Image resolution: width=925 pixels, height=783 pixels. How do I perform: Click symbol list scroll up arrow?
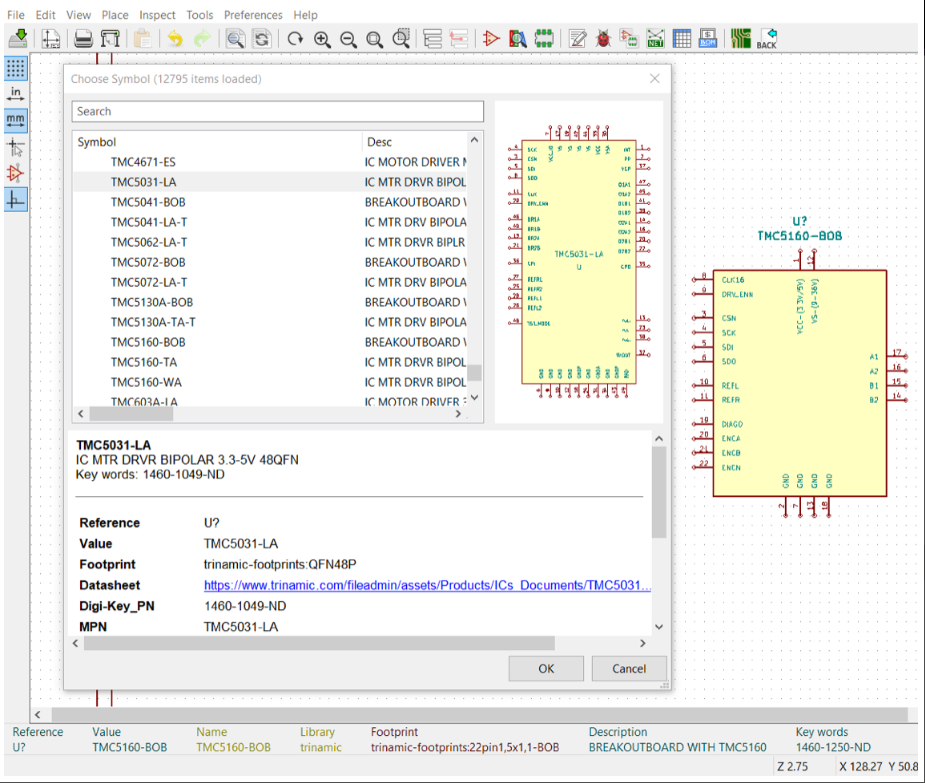click(x=474, y=140)
